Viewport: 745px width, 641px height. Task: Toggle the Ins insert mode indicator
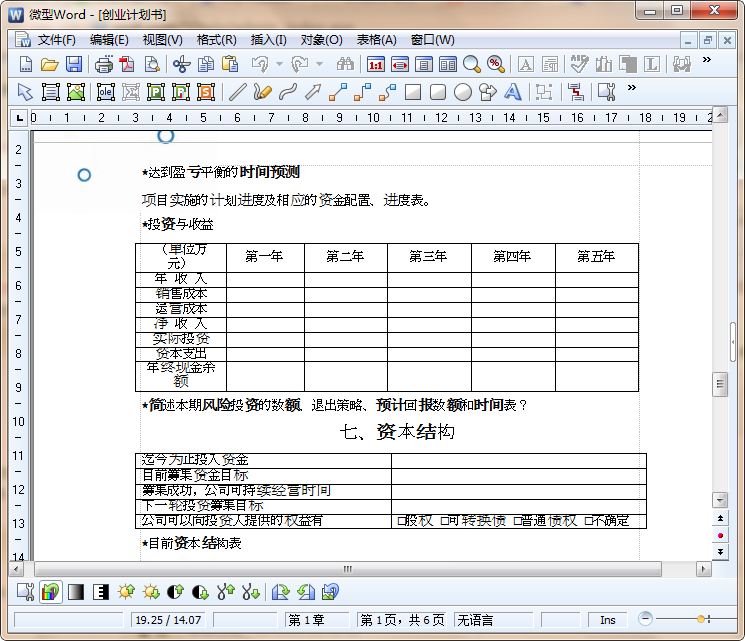click(x=608, y=620)
